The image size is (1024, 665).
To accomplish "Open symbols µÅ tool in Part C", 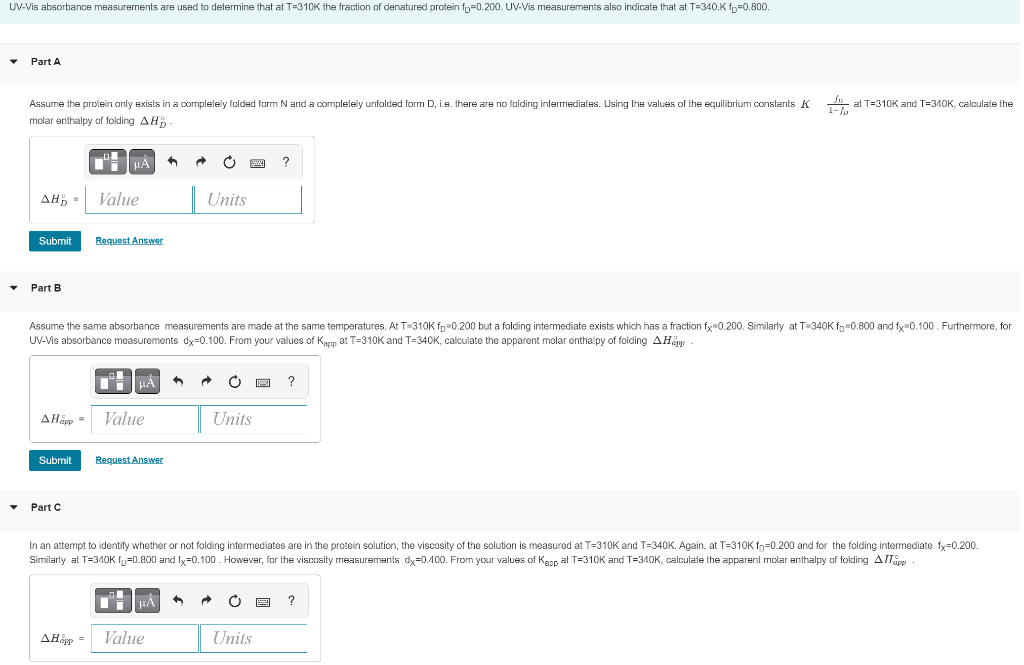I will click(148, 601).
